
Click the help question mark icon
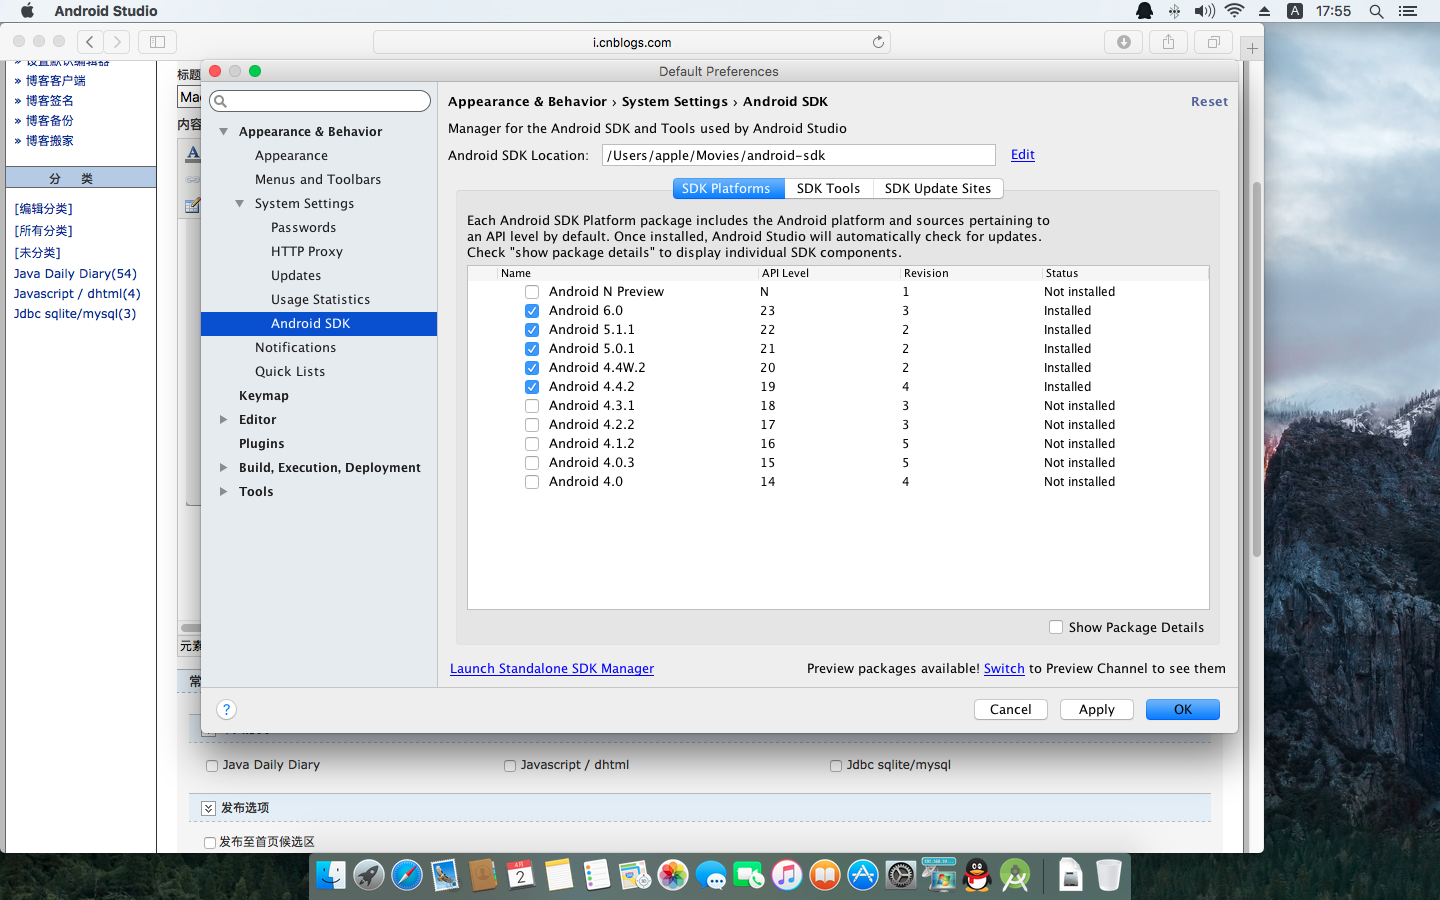(x=226, y=709)
